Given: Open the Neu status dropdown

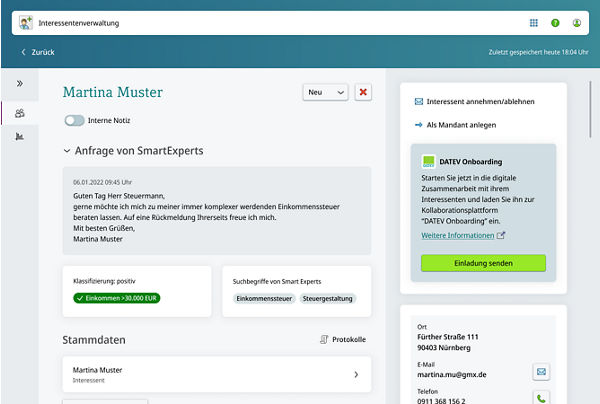Looking at the screenshot, I should (325, 92).
